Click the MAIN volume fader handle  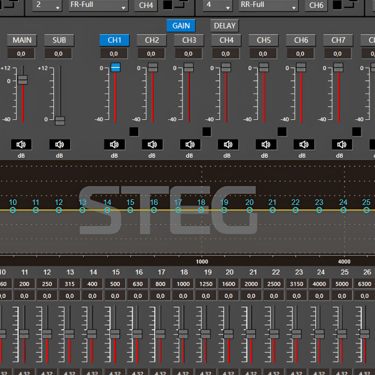(23, 80)
